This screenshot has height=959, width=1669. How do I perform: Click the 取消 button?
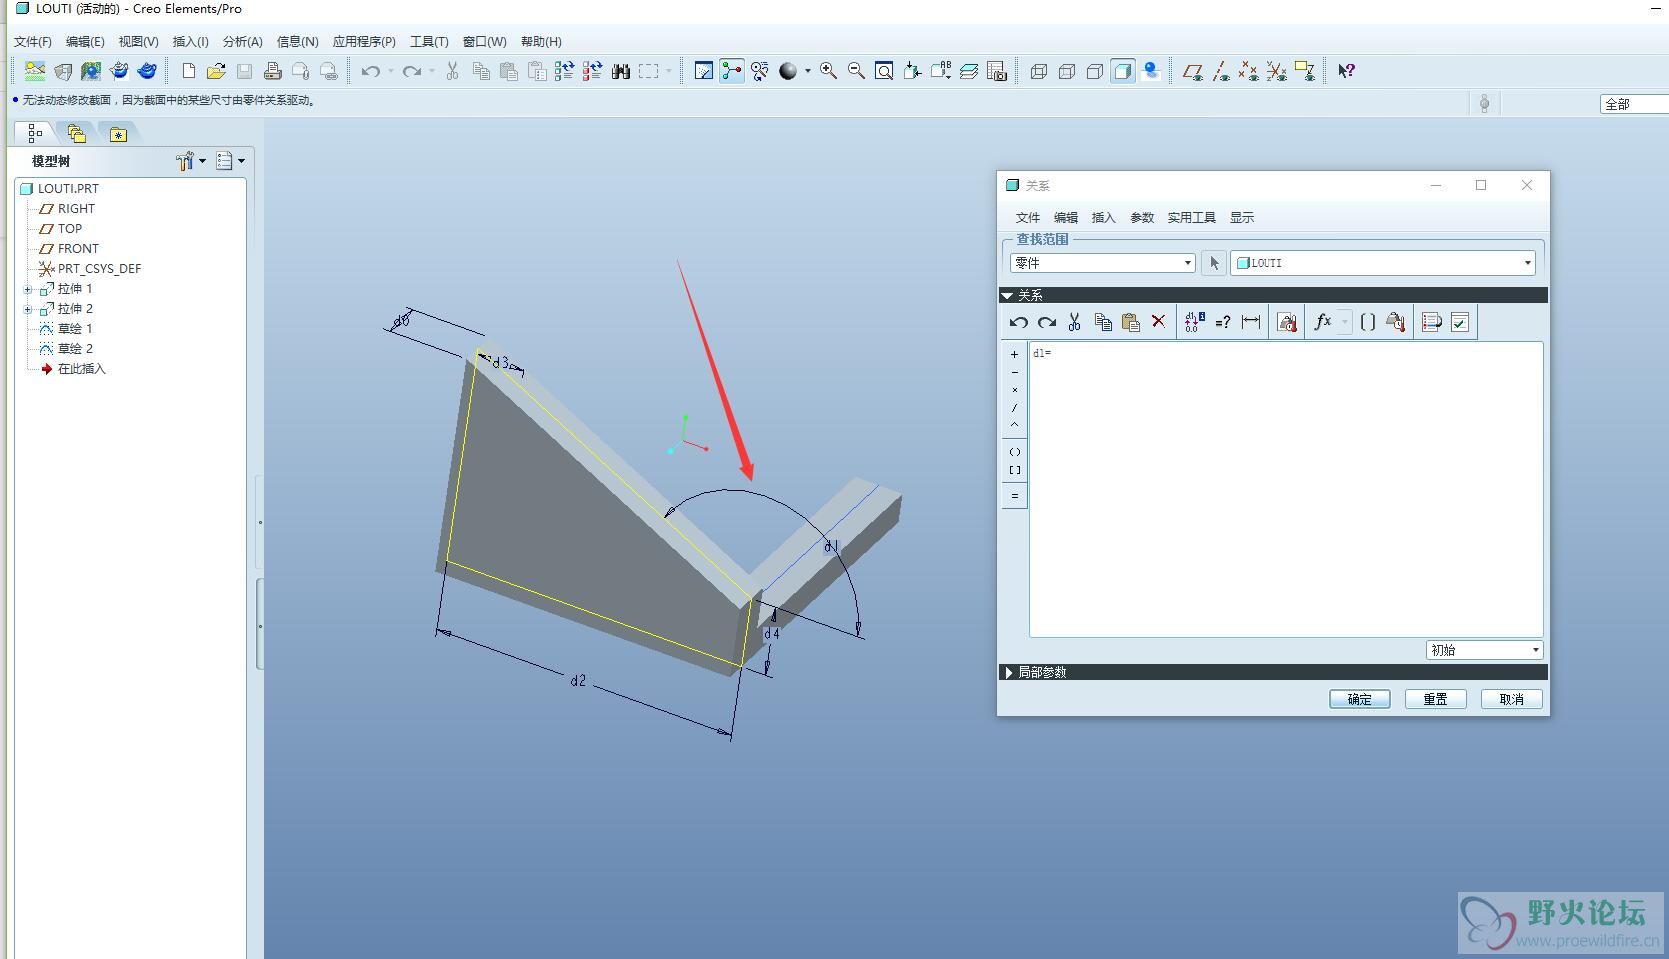1511,699
